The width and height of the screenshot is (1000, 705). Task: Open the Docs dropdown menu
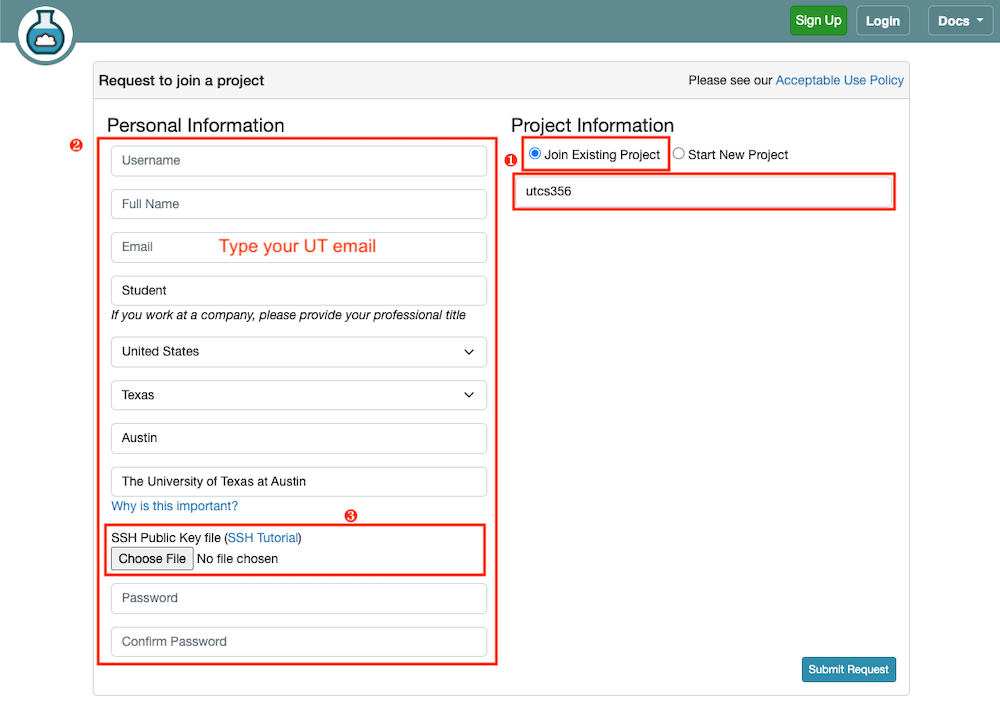pyautogui.click(x=959, y=20)
